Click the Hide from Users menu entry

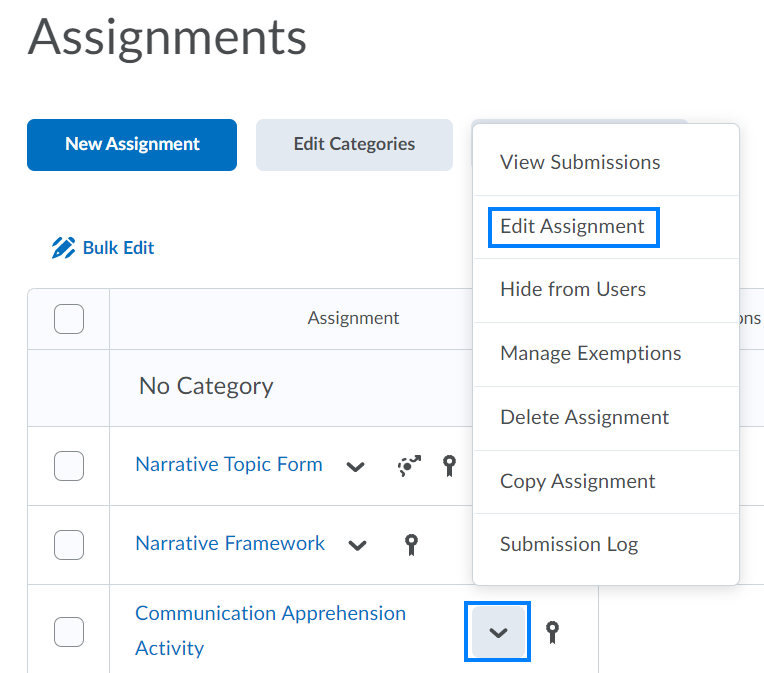tap(573, 289)
